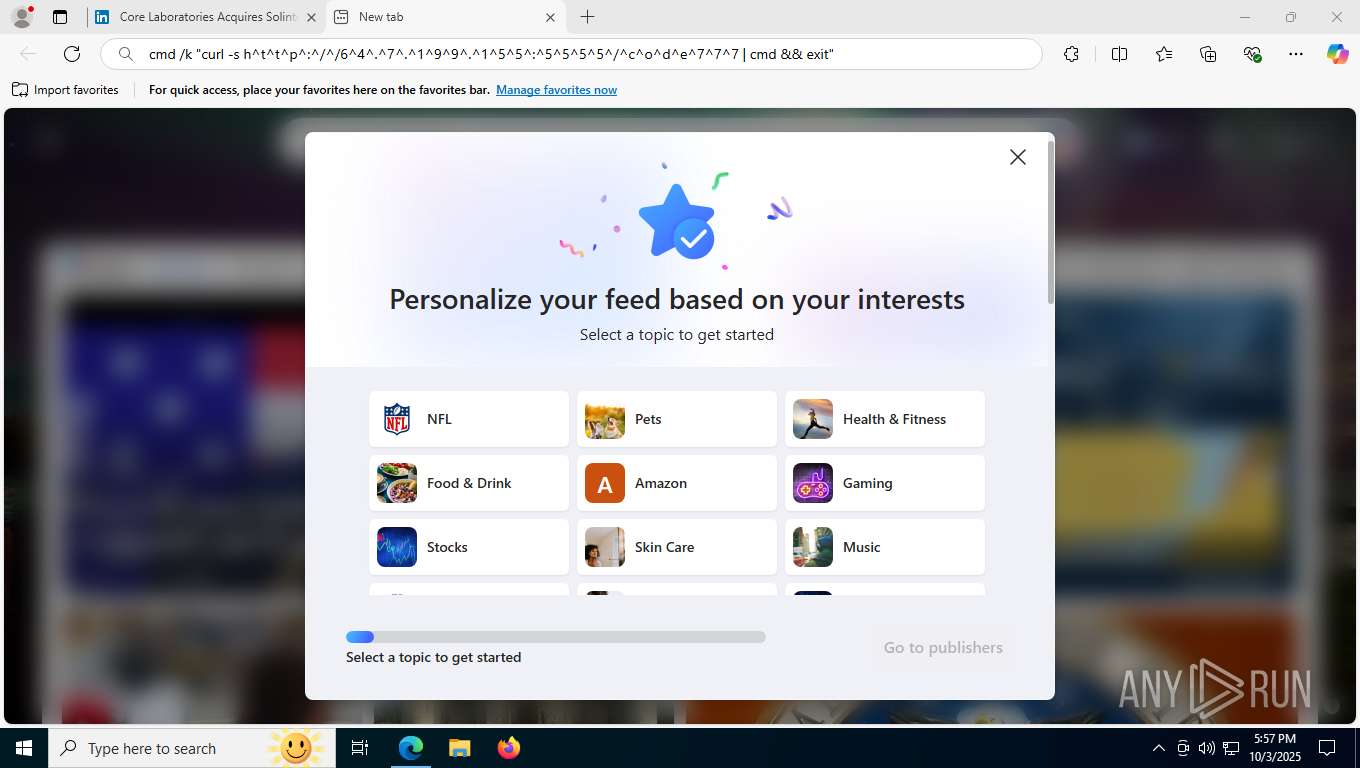The height and width of the screenshot is (768, 1360).
Task: Select the Music topic
Action: tap(885, 547)
